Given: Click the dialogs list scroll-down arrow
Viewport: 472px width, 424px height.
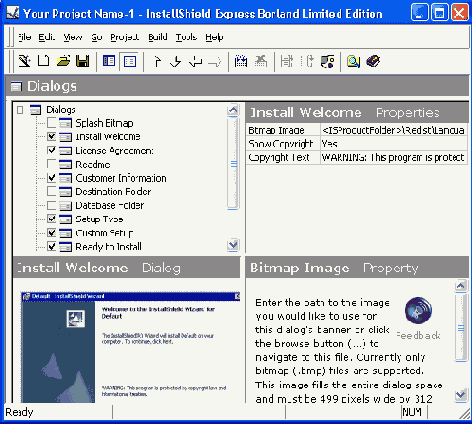Looking at the screenshot, I should 233,245.
